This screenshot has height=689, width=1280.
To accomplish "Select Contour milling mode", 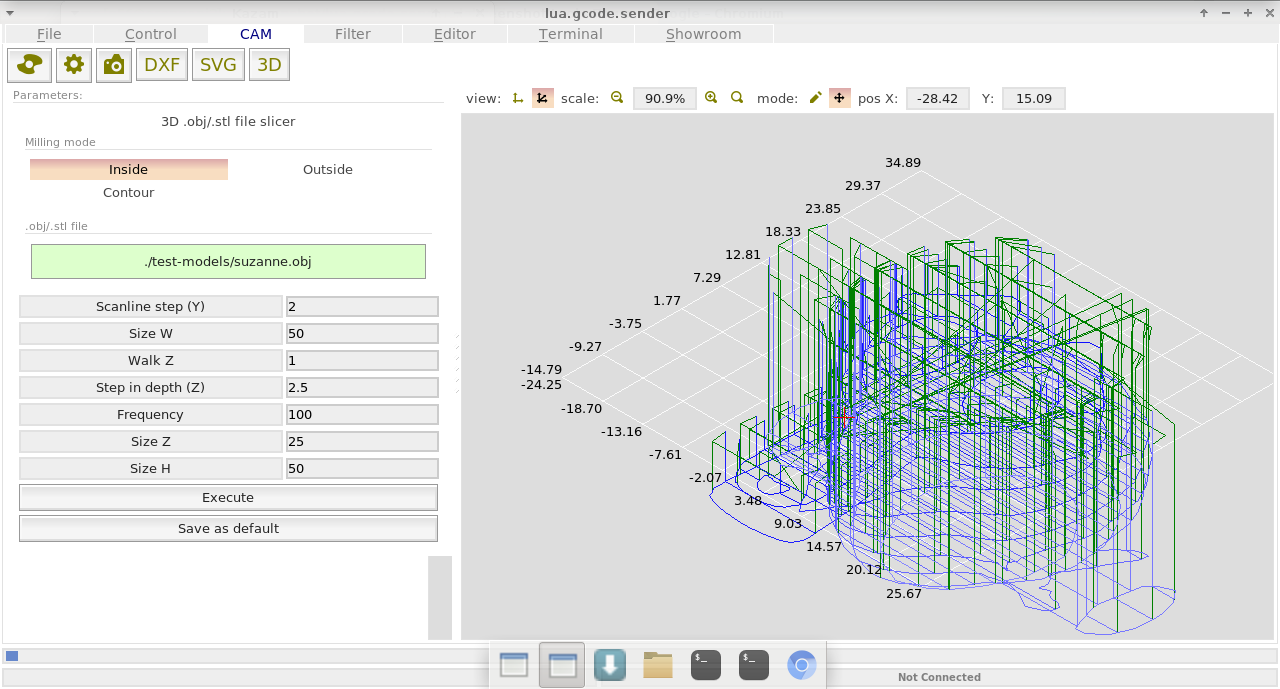I will [x=129, y=193].
